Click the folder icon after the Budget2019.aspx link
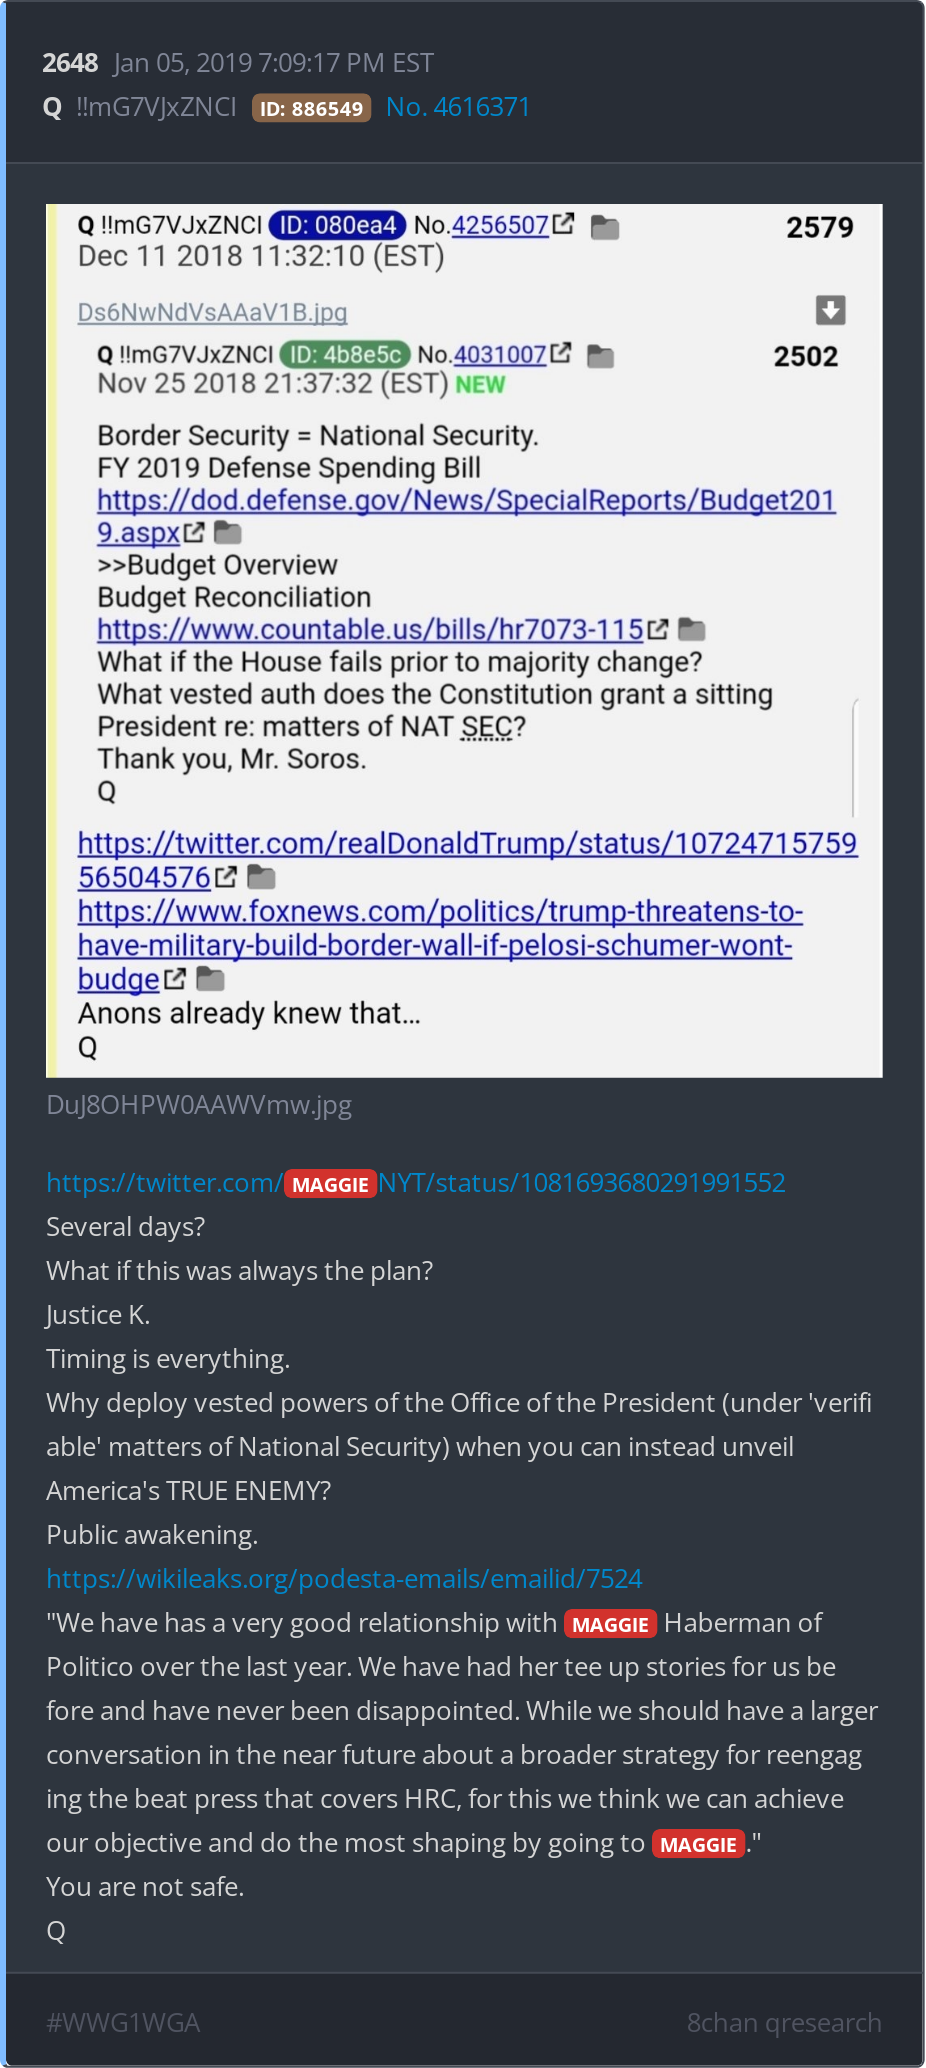Image resolution: width=926 pixels, height=2068 pixels. point(228,532)
